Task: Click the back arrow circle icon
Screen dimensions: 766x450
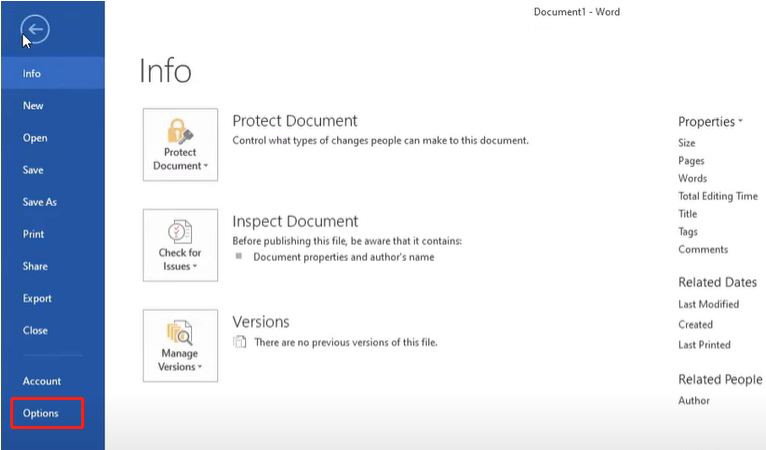Action: click(x=35, y=29)
